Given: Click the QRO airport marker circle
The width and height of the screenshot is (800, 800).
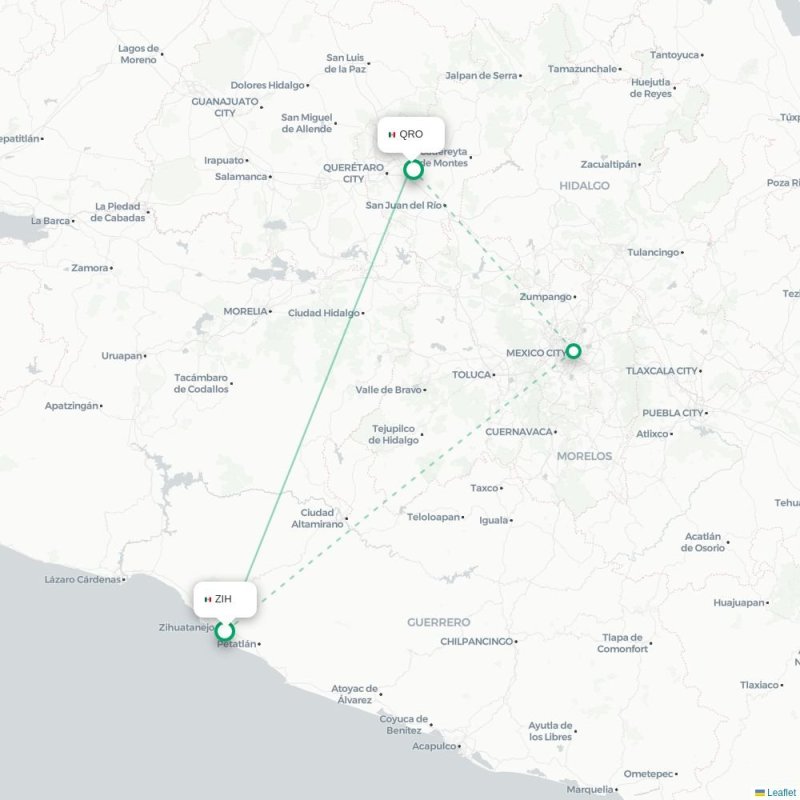Looking at the screenshot, I should (413, 169).
